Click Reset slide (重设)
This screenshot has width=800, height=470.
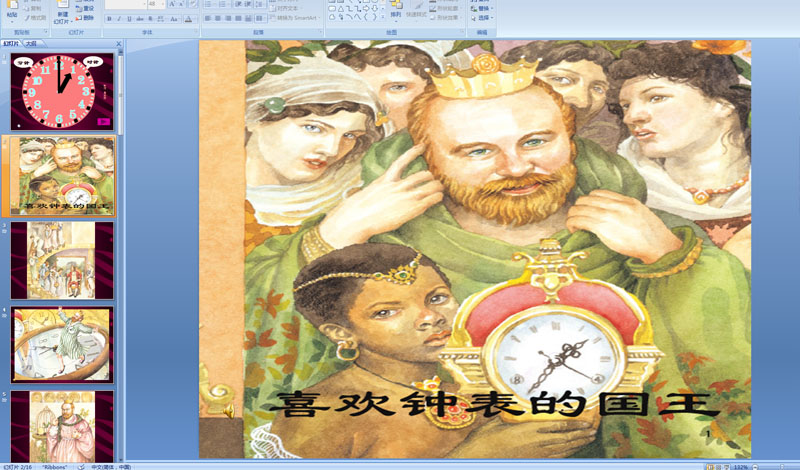[85, 8]
